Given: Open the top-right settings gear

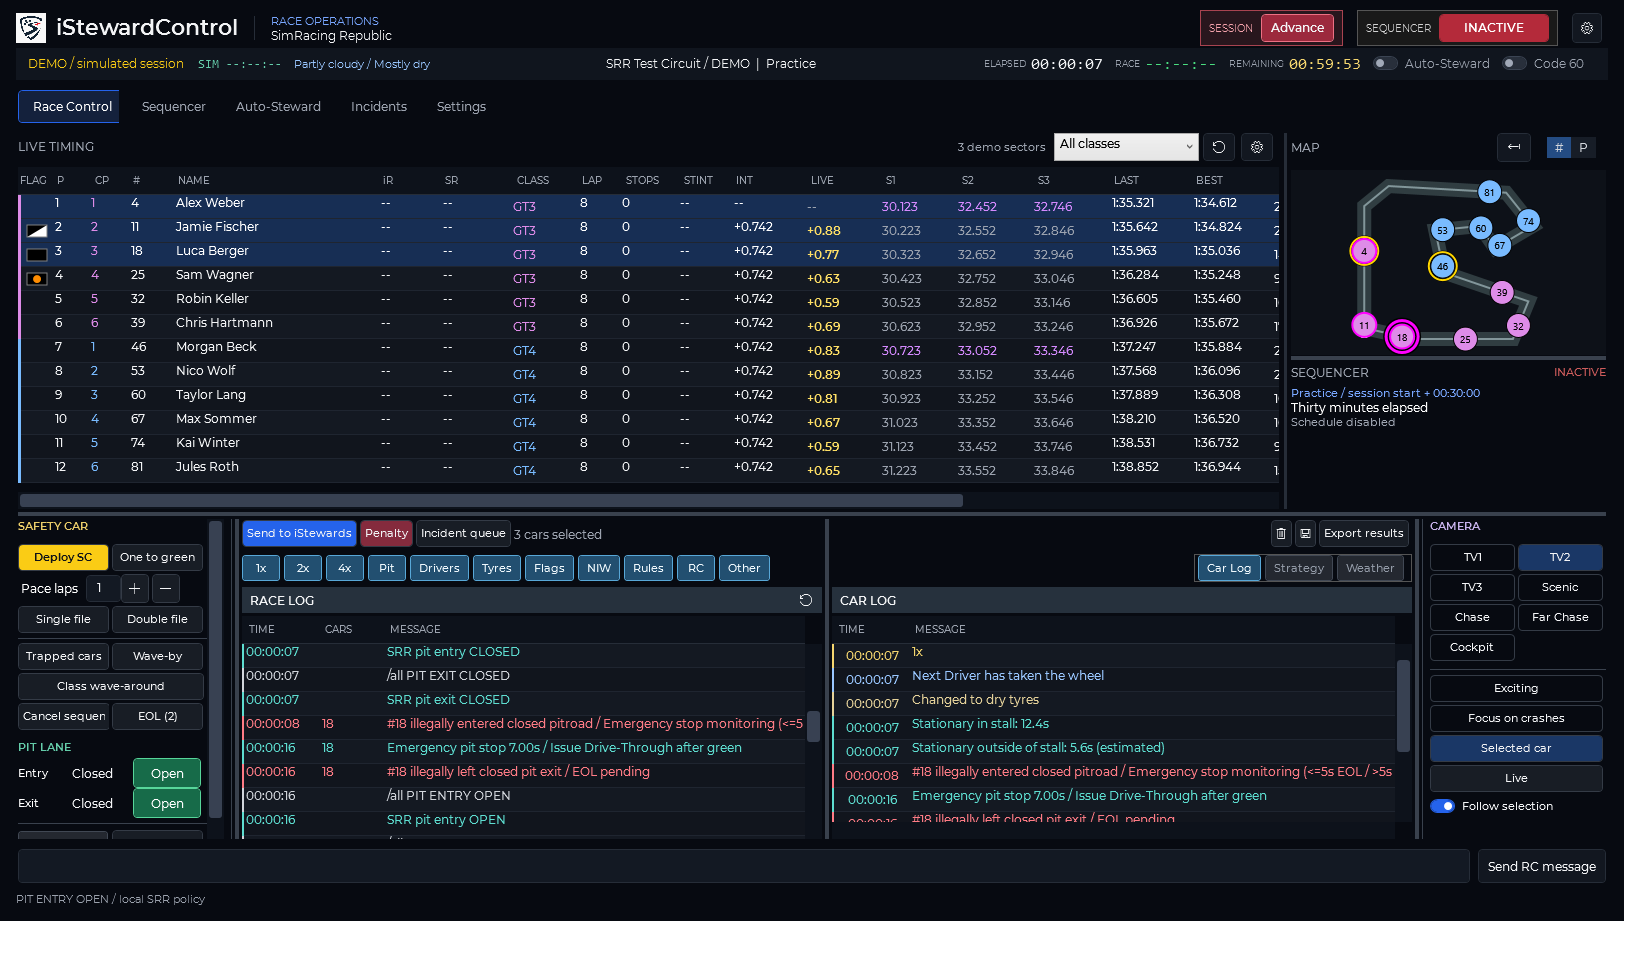Looking at the screenshot, I should [x=1587, y=28].
